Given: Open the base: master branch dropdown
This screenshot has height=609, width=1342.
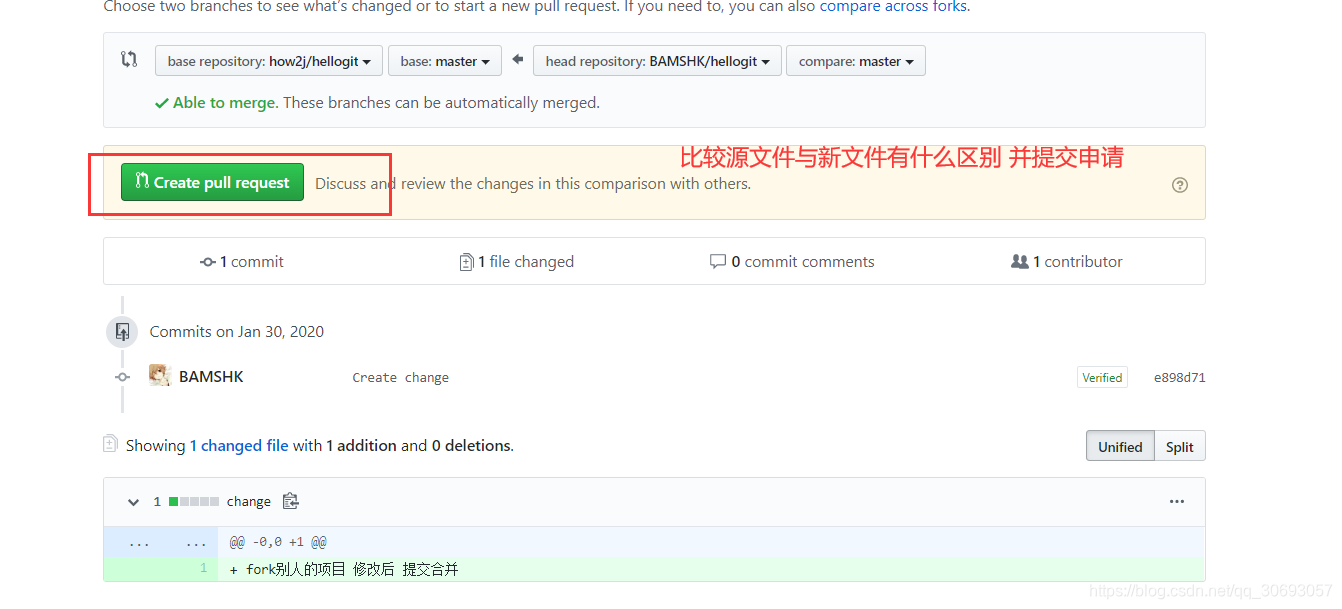Looking at the screenshot, I should pyautogui.click(x=444, y=61).
